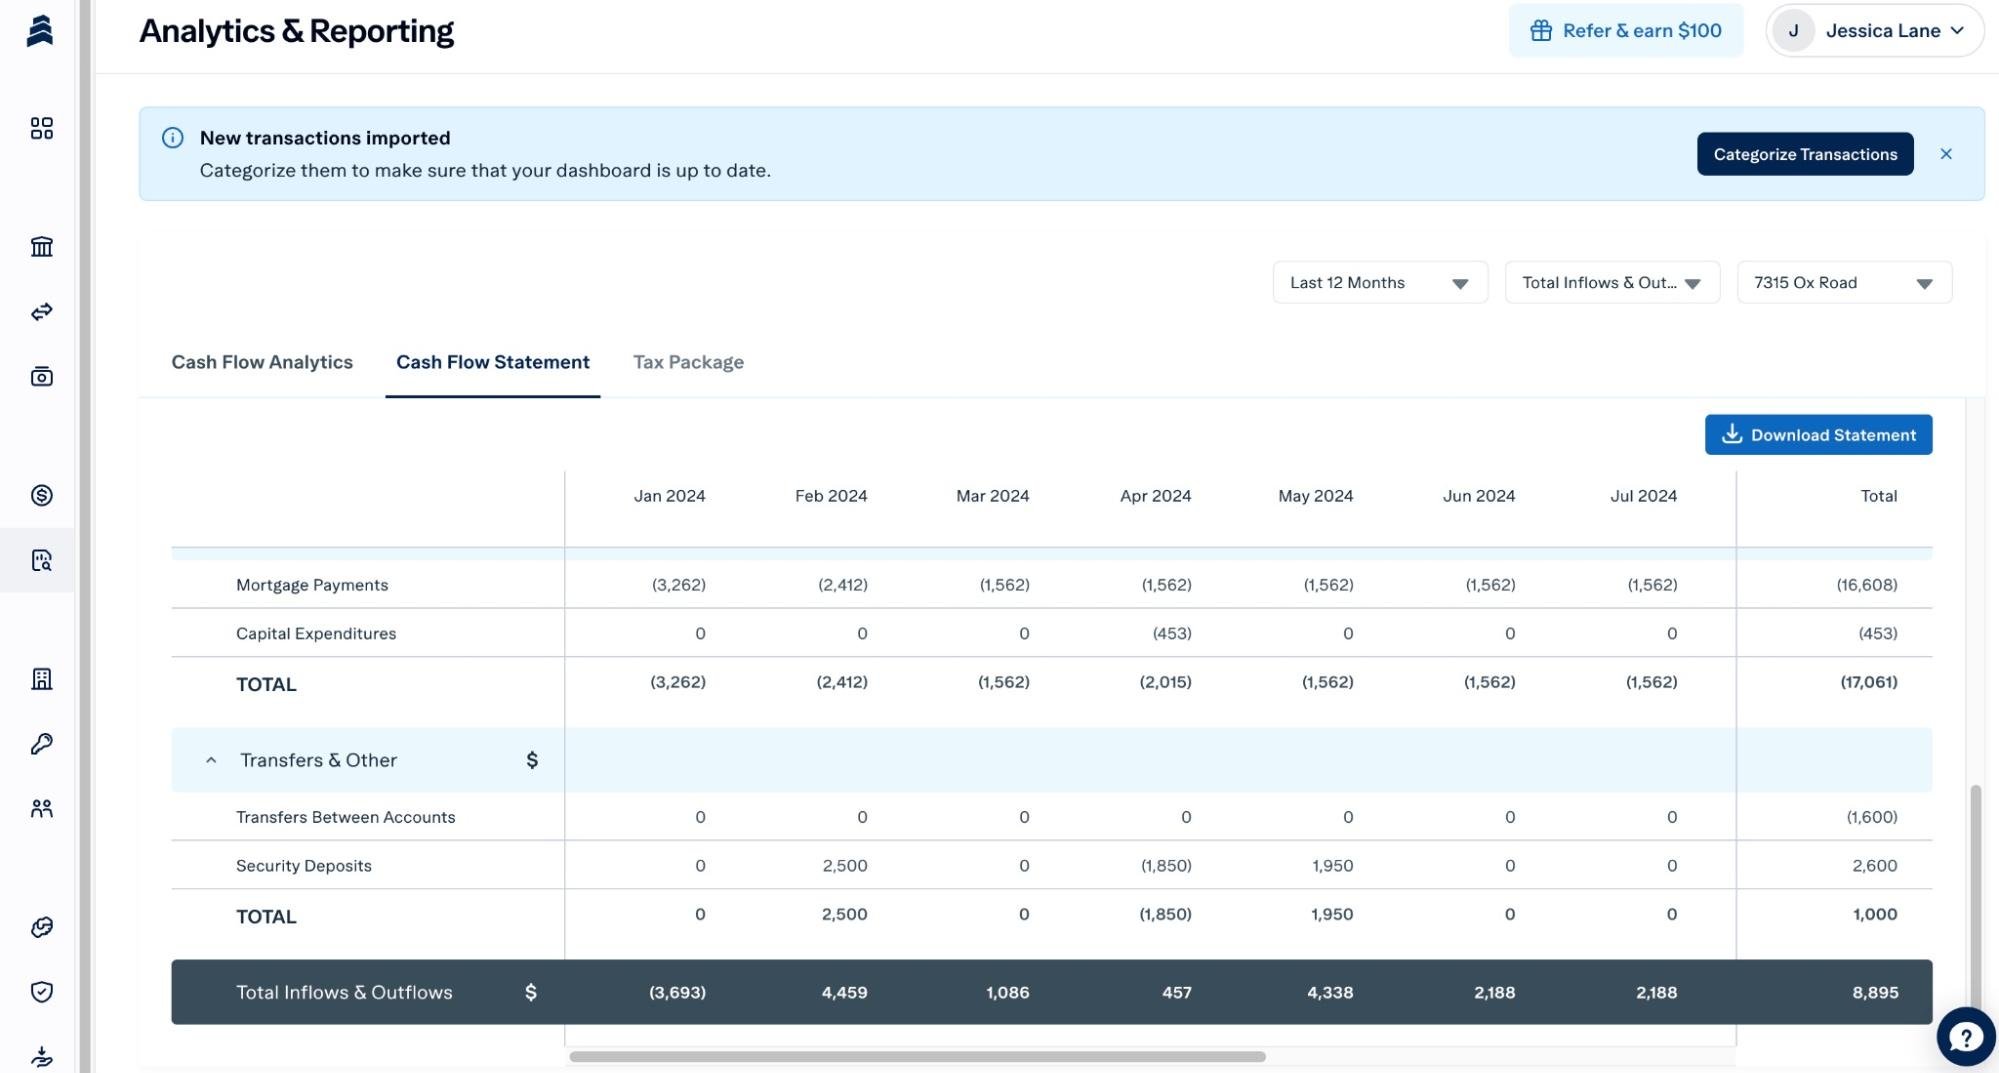
Task: Open the Jessica Lane account menu
Action: (x=1875, y=31)
